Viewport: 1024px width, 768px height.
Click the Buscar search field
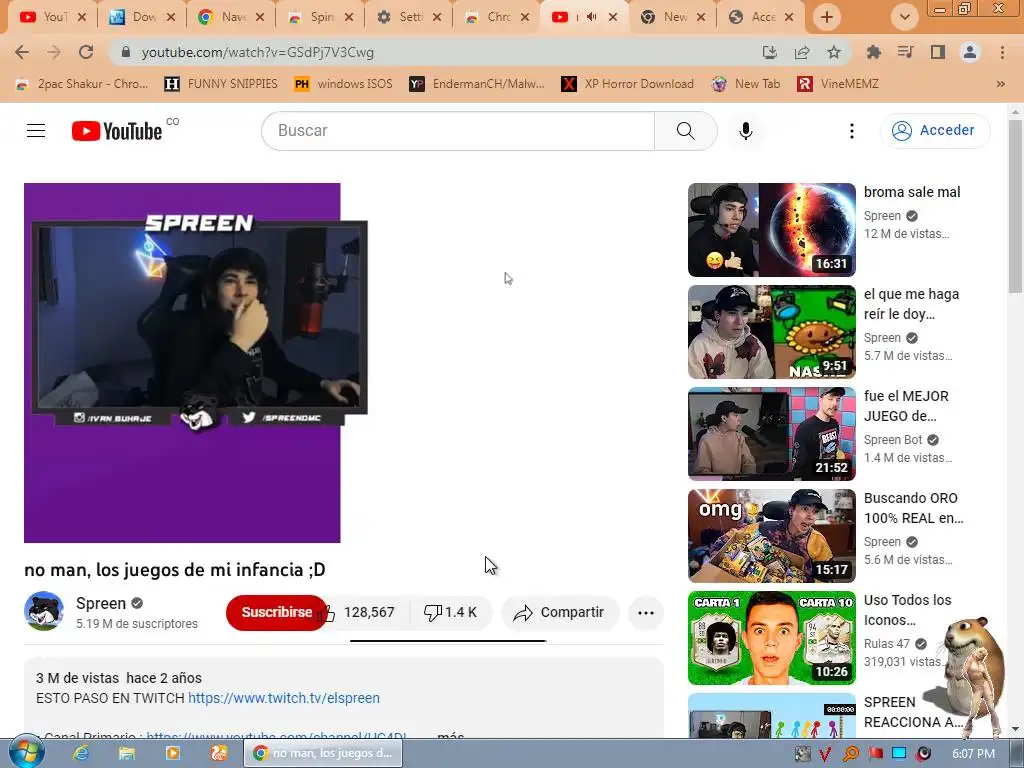458,131
